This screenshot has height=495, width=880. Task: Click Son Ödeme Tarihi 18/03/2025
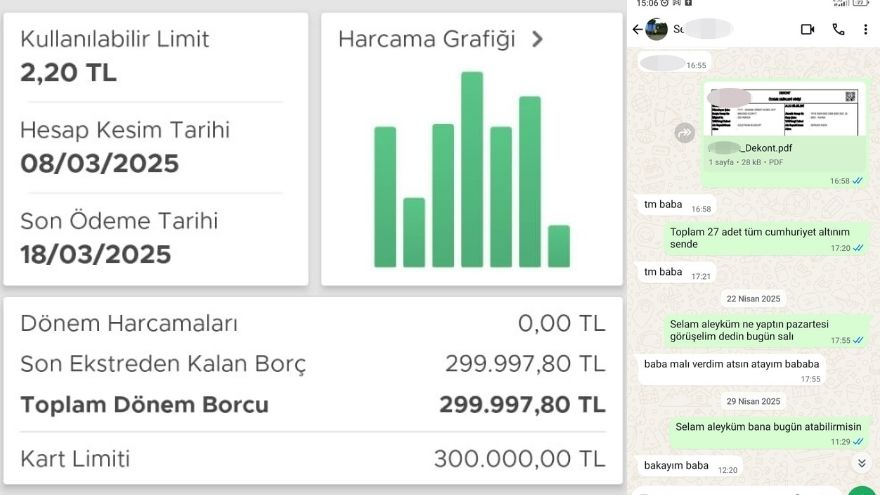pyautogui.click(x=95, y=253)
